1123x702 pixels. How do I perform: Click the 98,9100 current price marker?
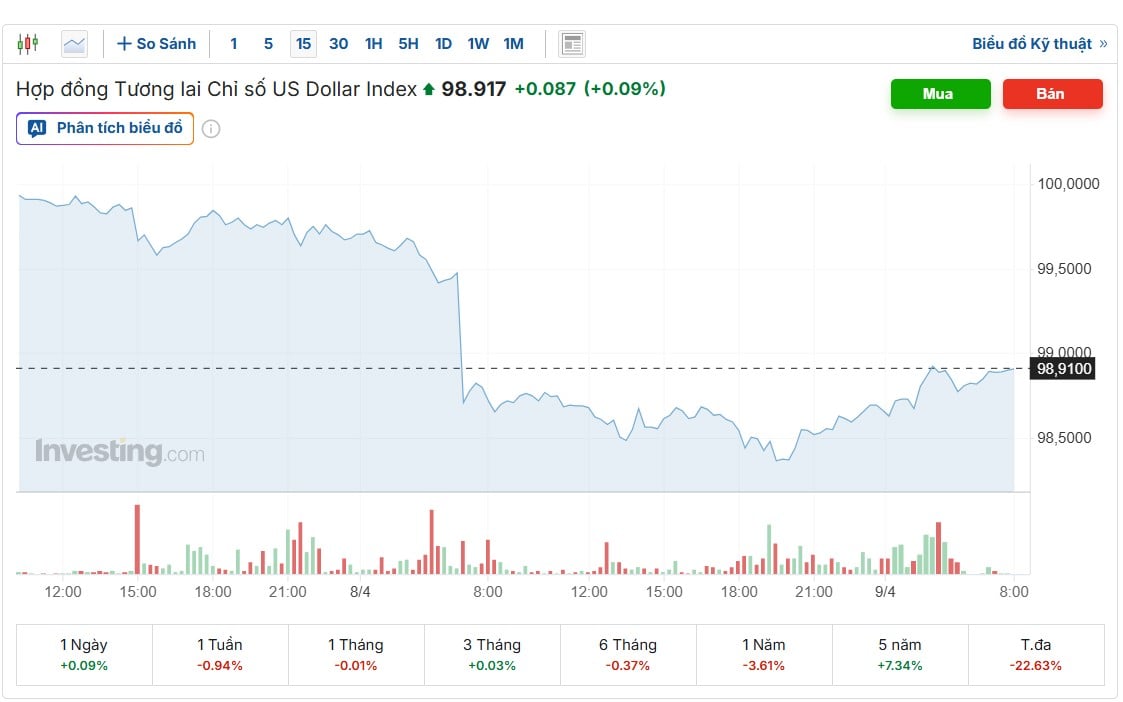[x=1064, y=369]
